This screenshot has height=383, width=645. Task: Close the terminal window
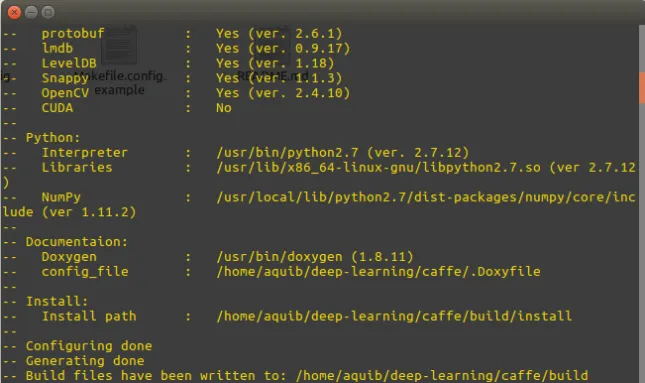tap(14, 12)
